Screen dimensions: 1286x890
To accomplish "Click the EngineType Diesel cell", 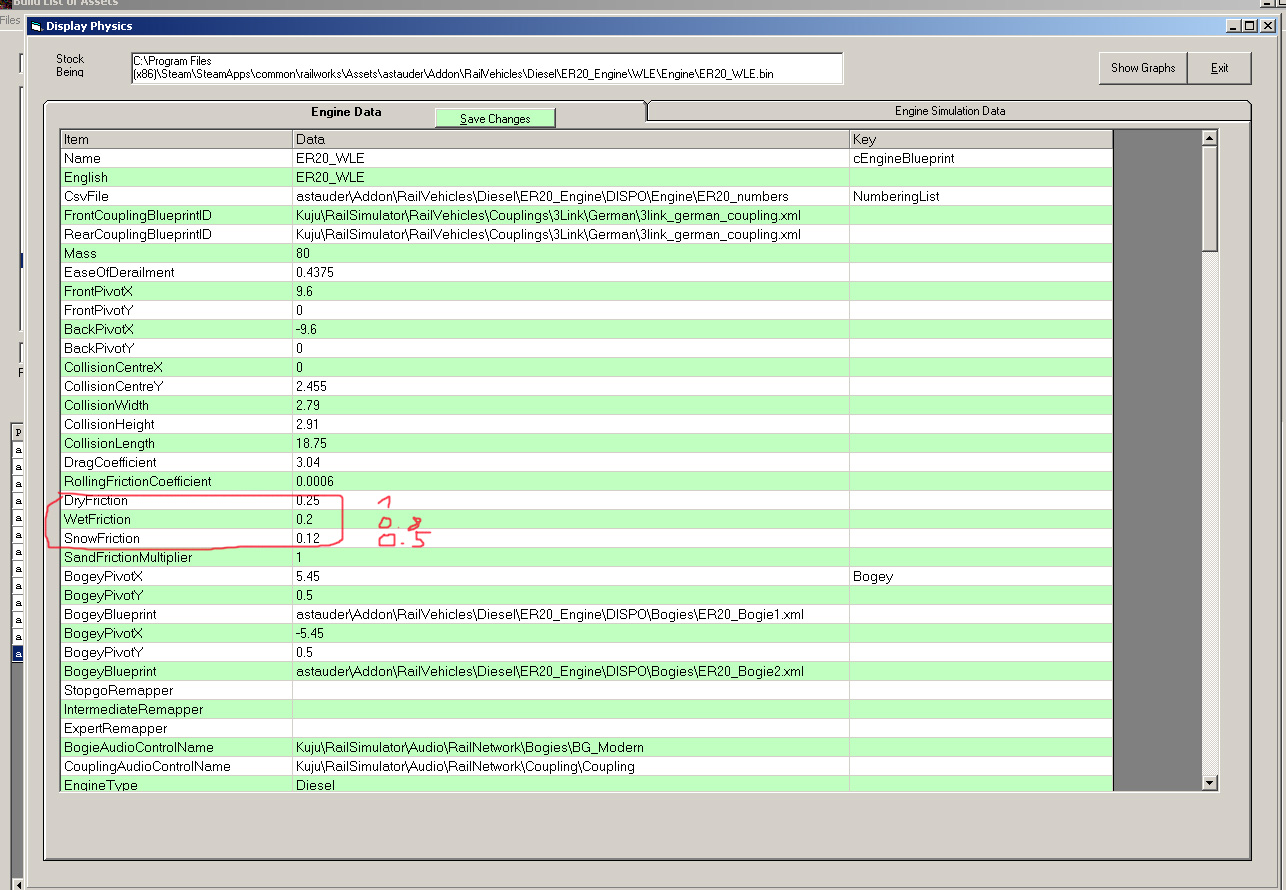I will pos(570,785).
